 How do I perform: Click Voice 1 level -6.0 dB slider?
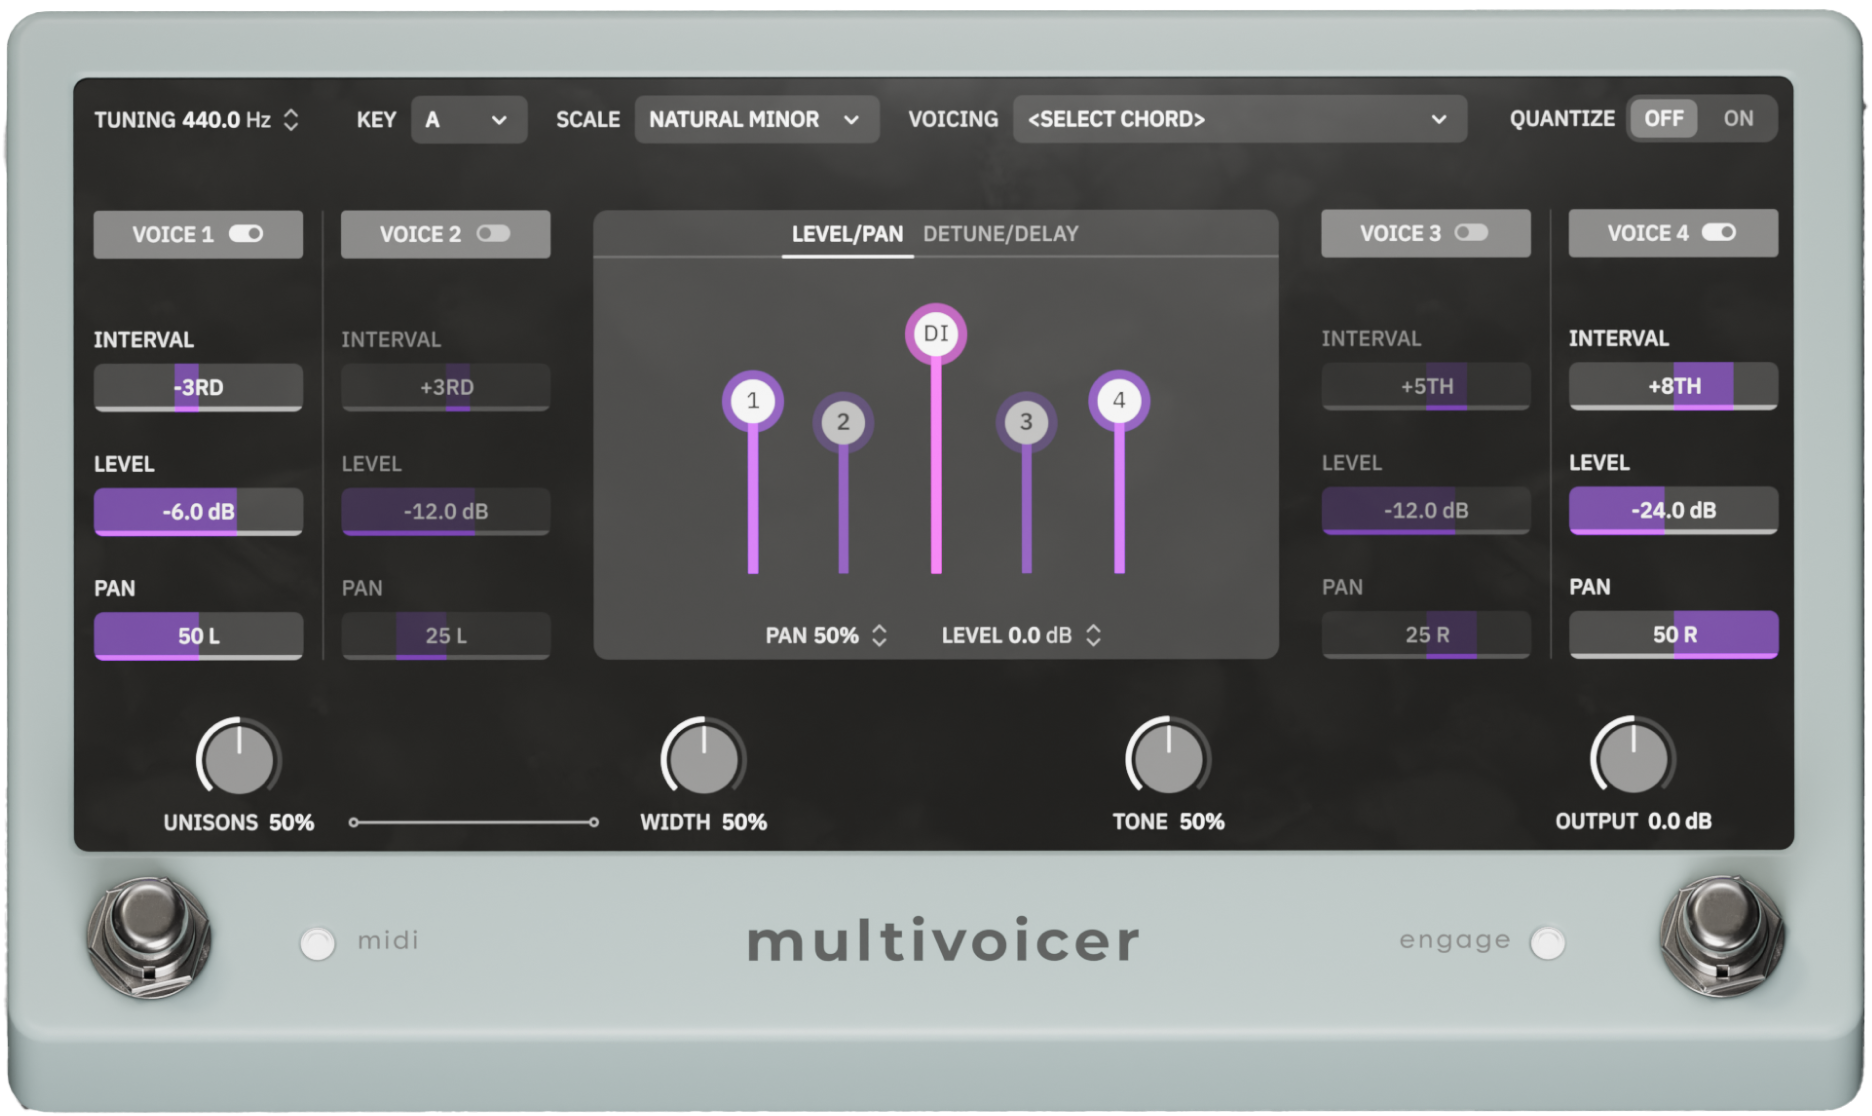click(198, 512)
